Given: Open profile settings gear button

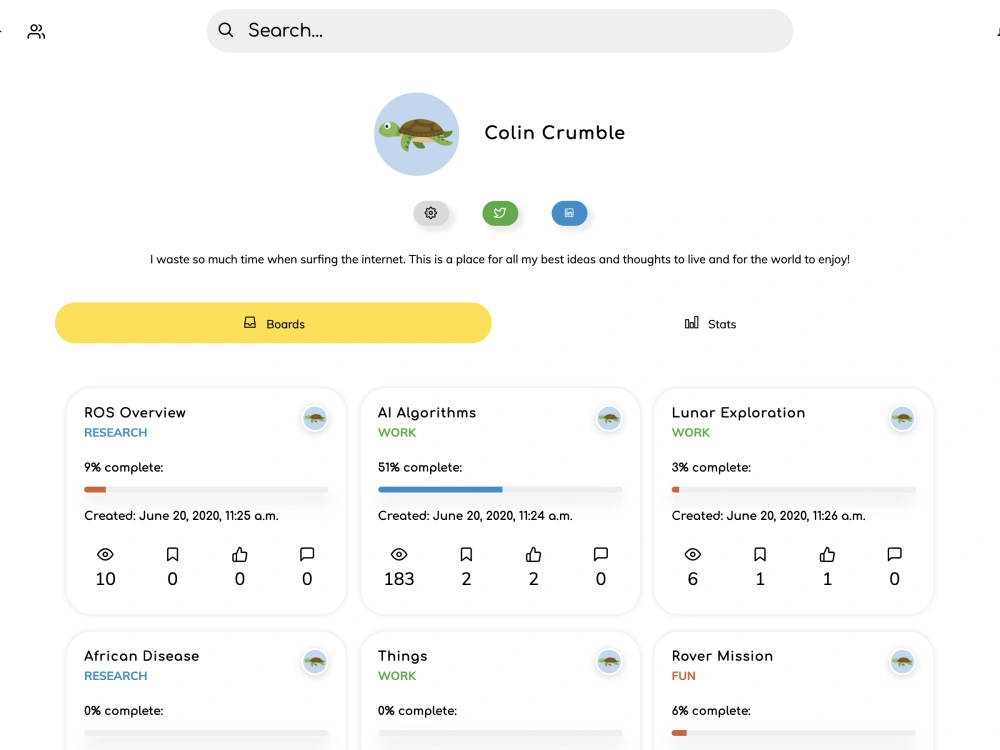Looking at the screenshot, I should pos(431,213).
